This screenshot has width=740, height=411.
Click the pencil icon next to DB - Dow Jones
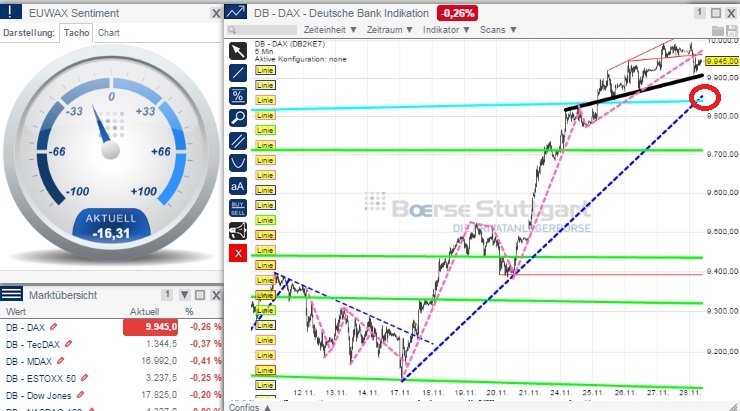(x=80, y=394)
